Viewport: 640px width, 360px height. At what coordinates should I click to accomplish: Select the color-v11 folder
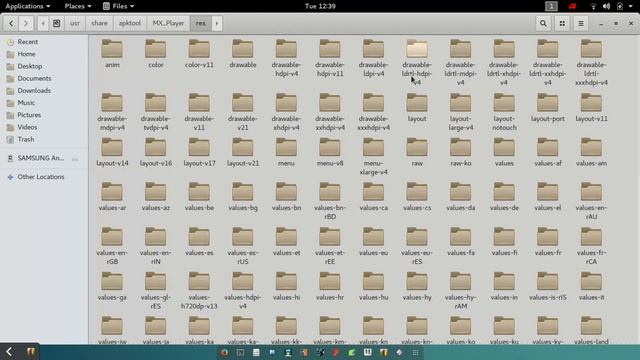click(x=199, y=53)
